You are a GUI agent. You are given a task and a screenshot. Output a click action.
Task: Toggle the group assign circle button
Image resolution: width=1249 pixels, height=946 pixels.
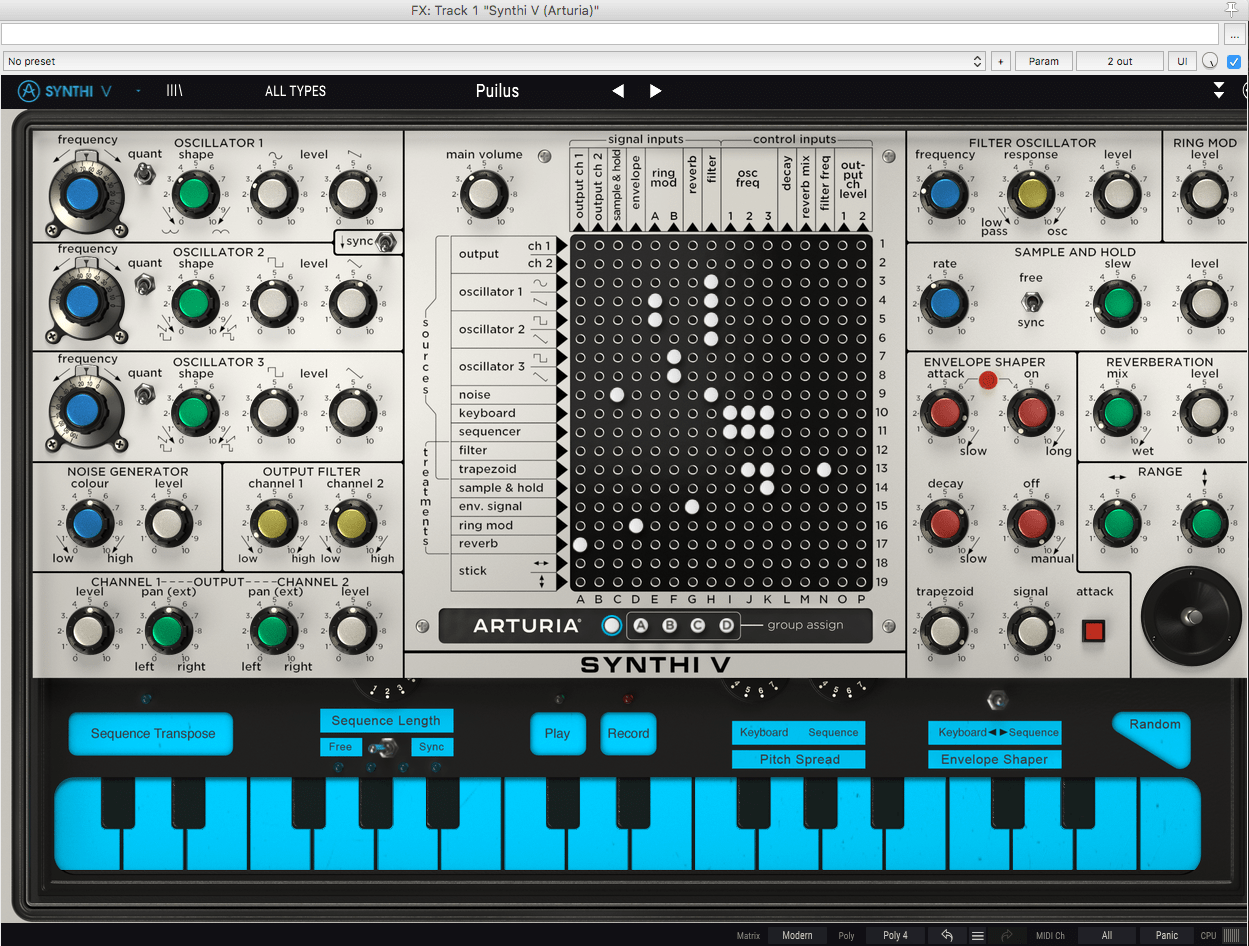pyautogui.click(x=612, y=626)
